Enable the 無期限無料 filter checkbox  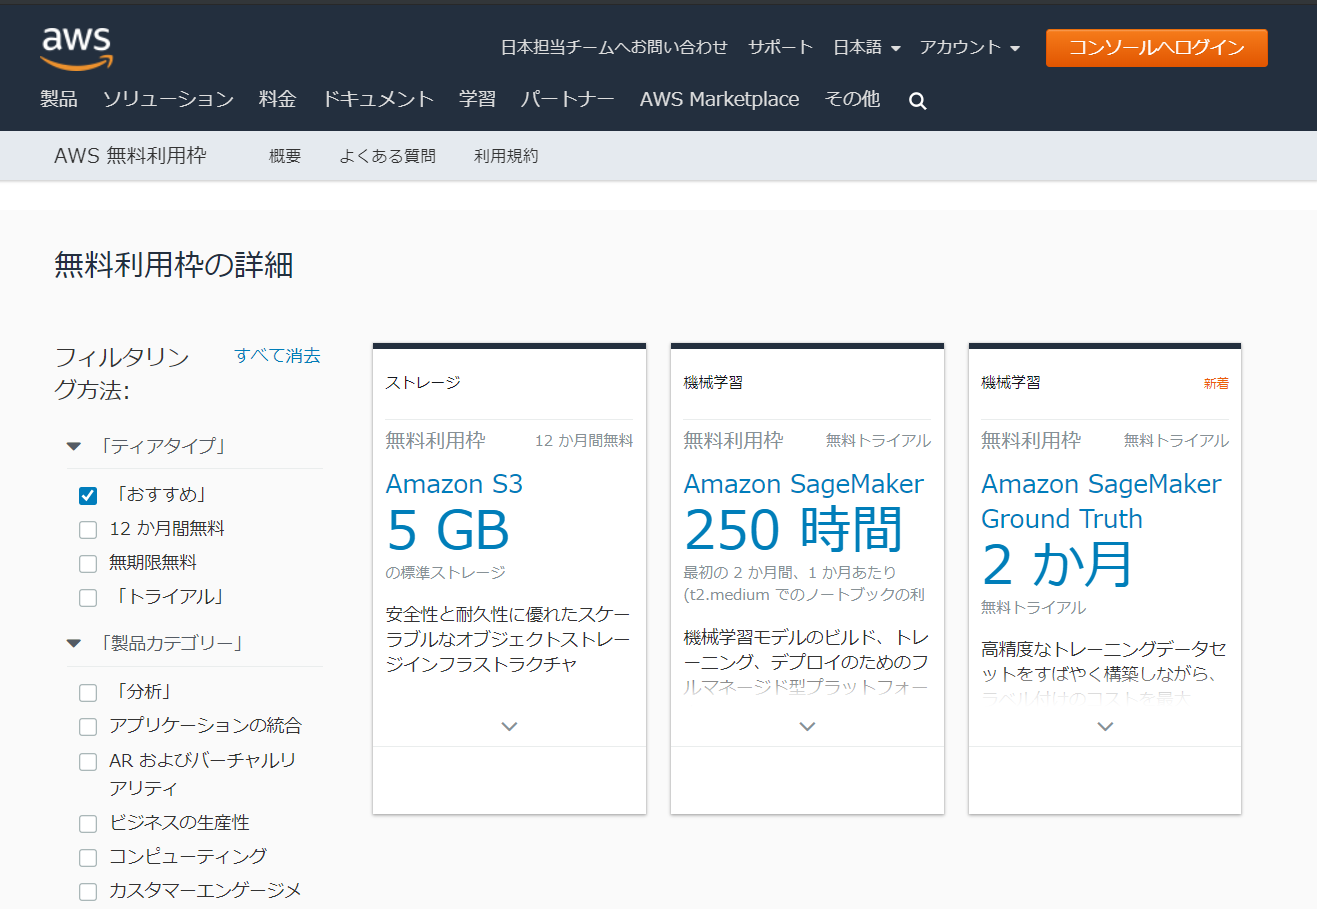(x=88, y=564)
